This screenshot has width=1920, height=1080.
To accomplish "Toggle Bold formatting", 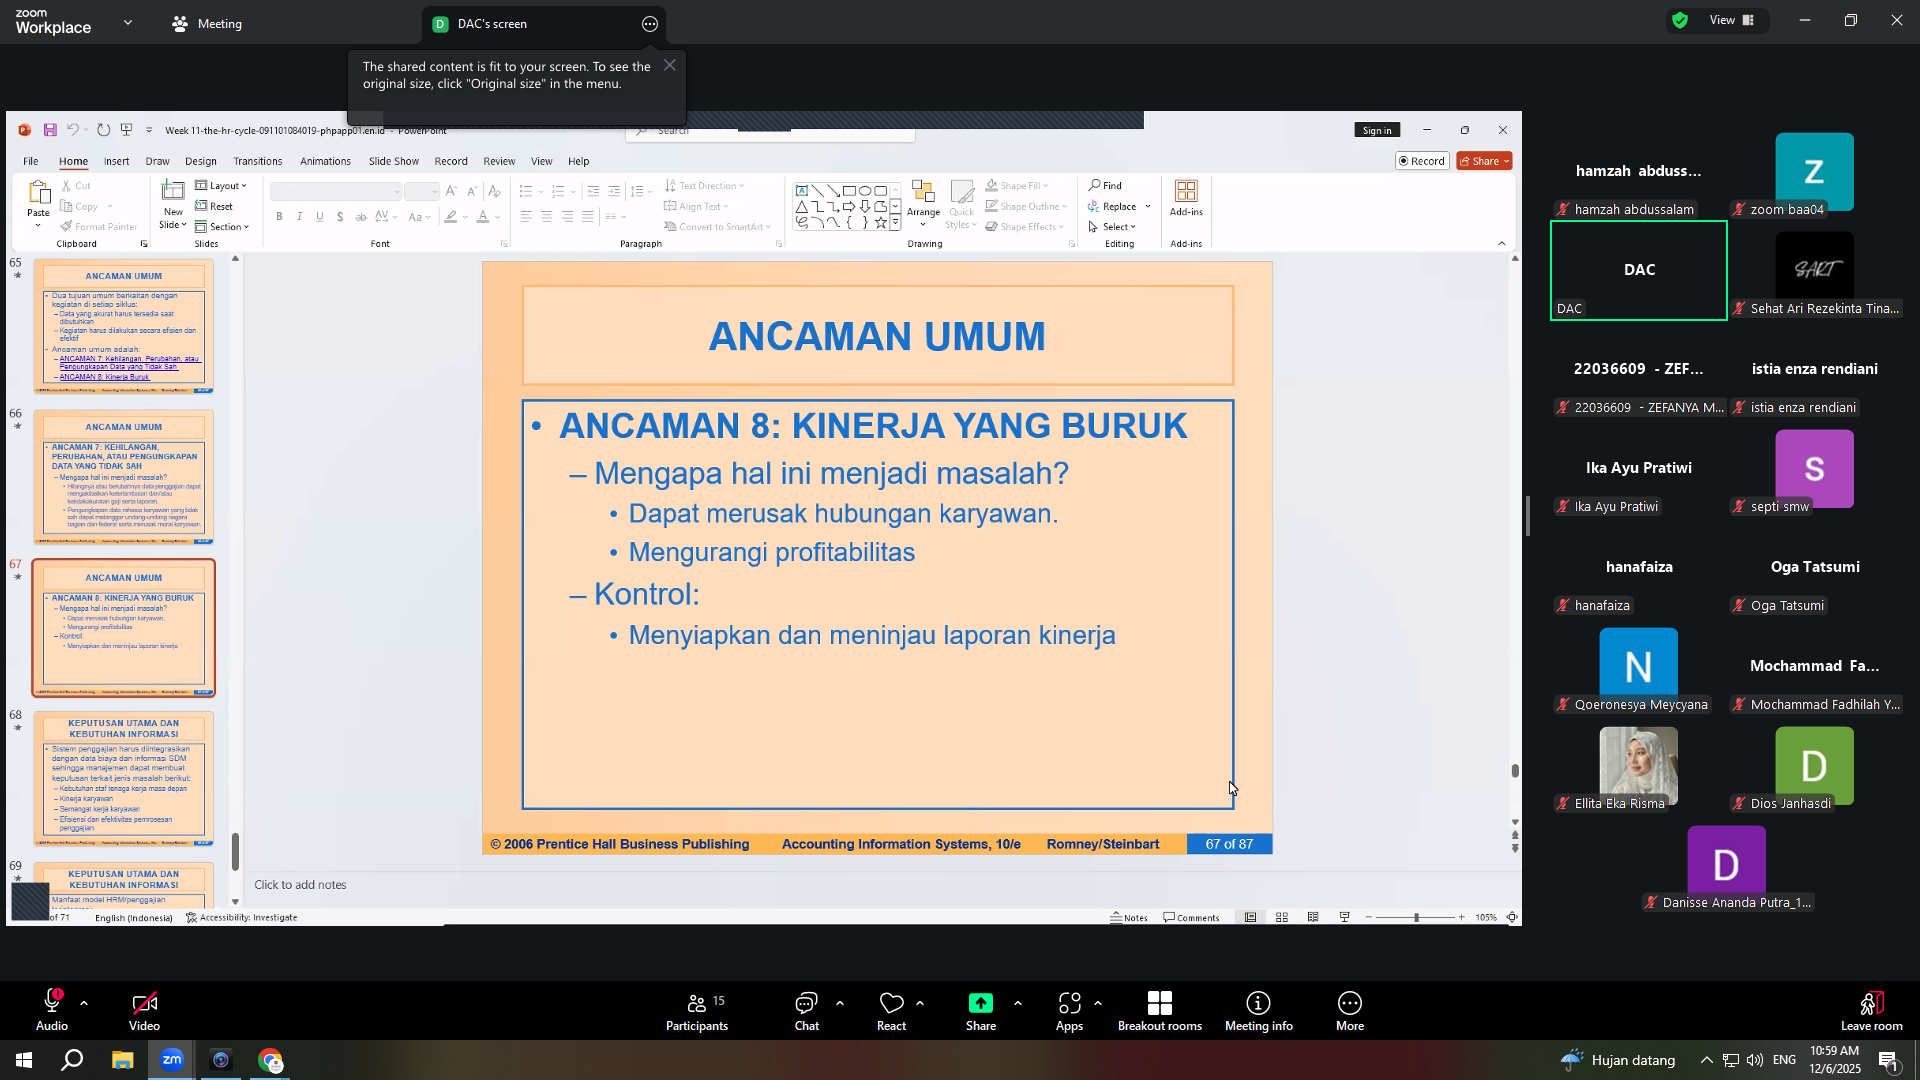I will (x=279, y=217).
